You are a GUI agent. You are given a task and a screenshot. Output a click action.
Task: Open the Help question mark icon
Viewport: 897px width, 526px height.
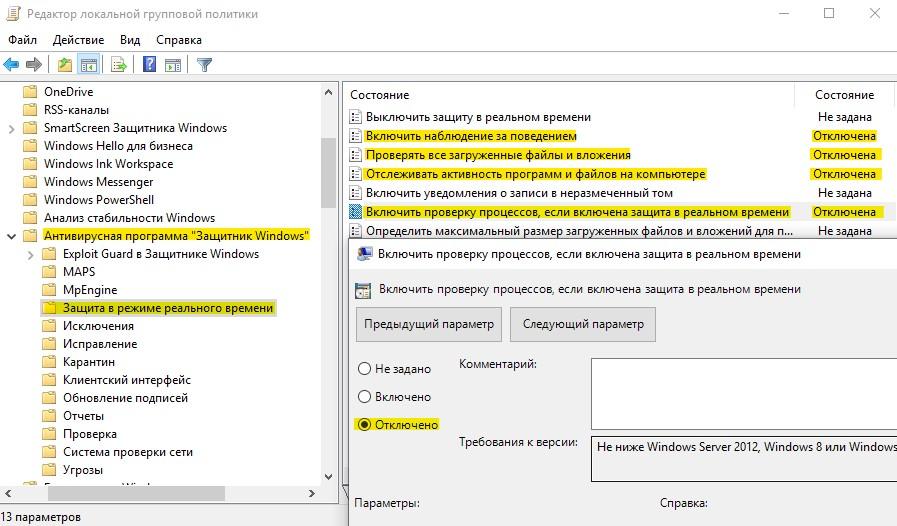coord(149,64)
